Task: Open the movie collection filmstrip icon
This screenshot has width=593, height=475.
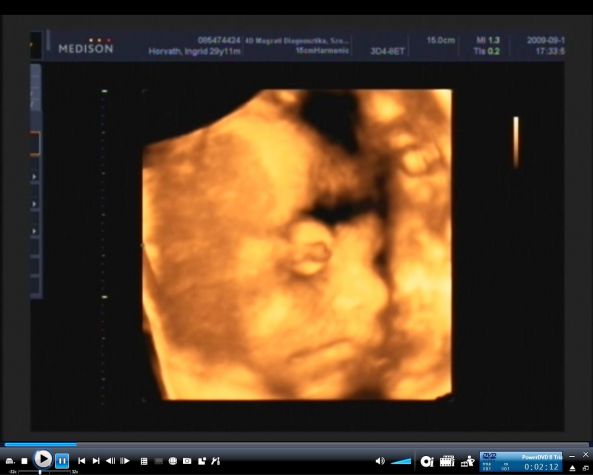Action: click(x=447, y=461)
